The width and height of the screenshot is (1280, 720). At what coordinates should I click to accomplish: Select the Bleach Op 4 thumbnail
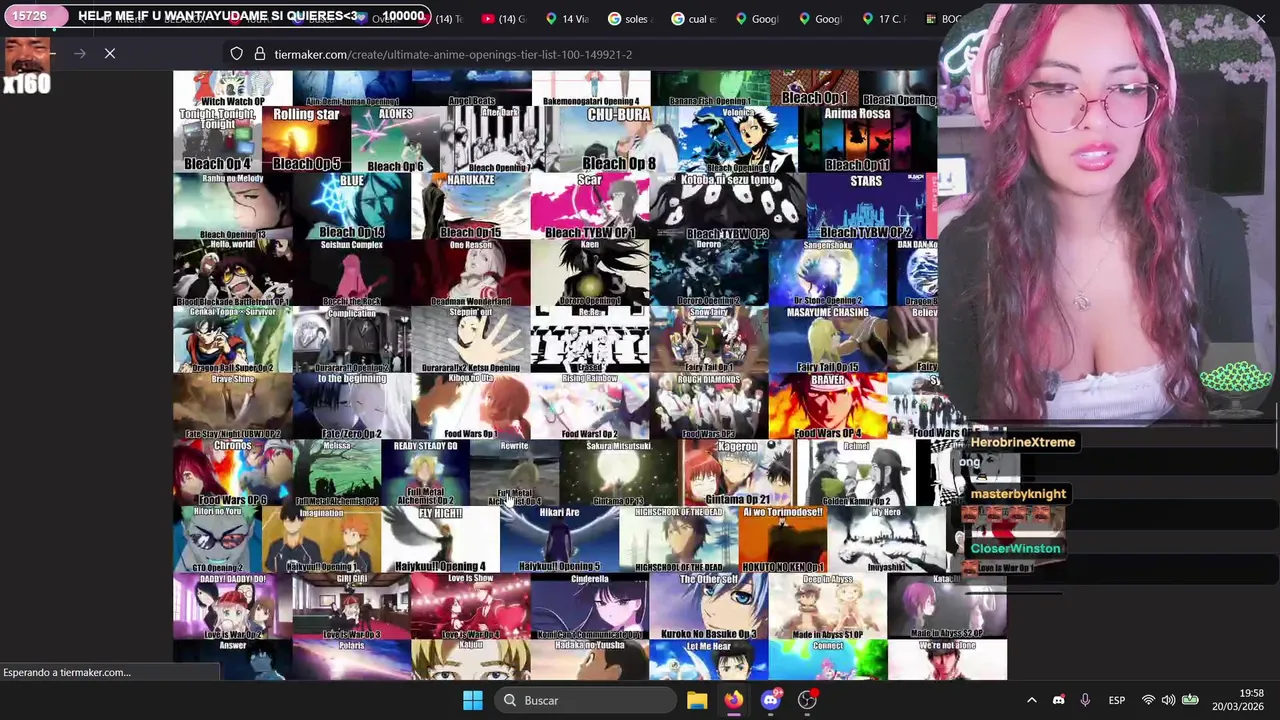tap(217, 139)
